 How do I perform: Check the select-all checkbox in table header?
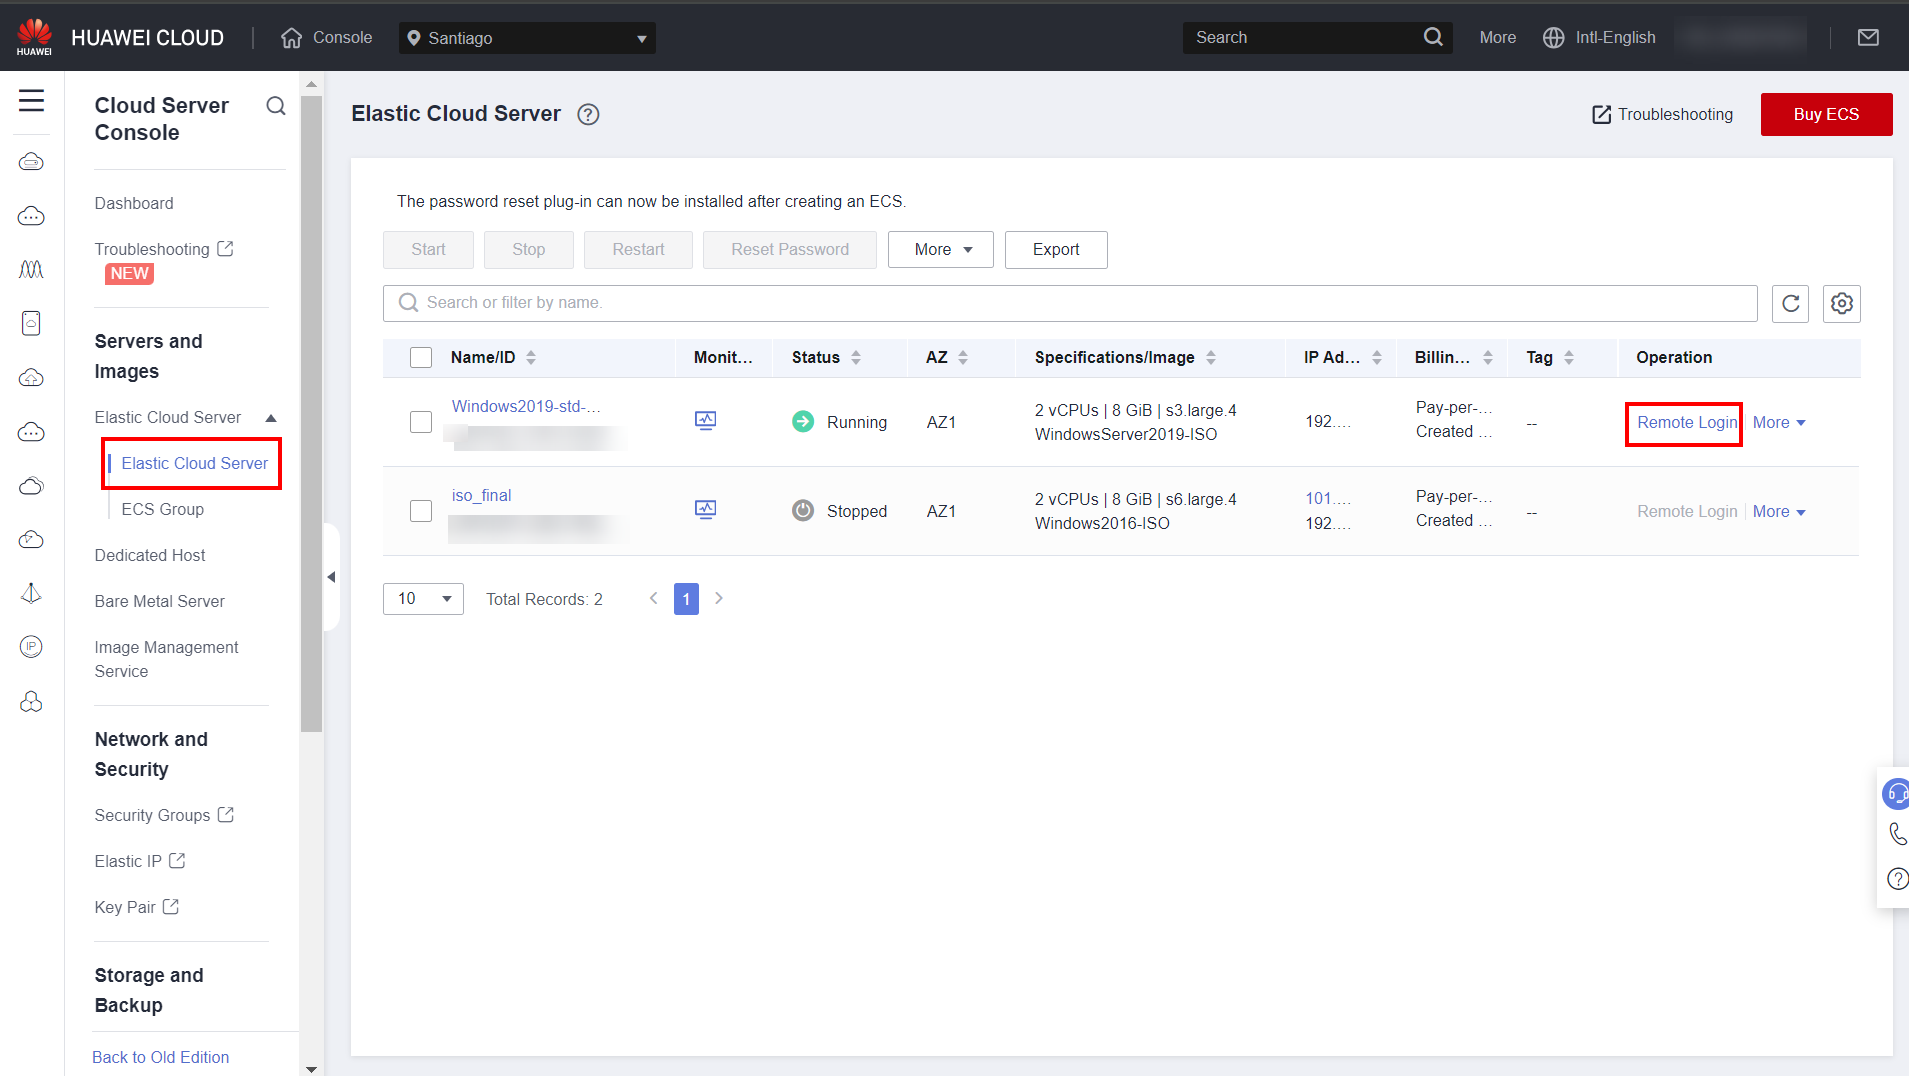coord(421,358)
